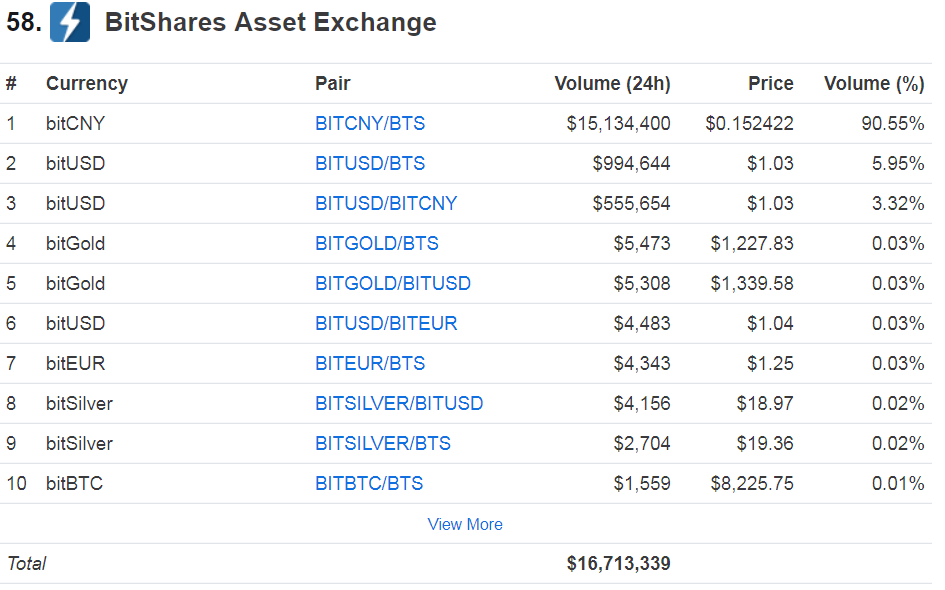Image resolution: width=945 pixels, height=590 pixels.
Task: Click the Currency column header
Action: 87,84
